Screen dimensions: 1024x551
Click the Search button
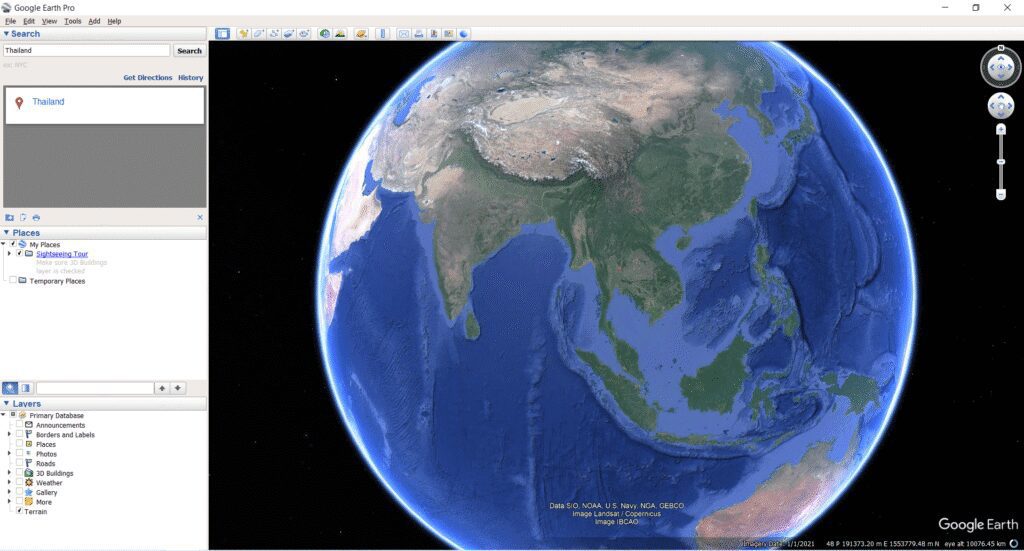click(x=189, y=50)
